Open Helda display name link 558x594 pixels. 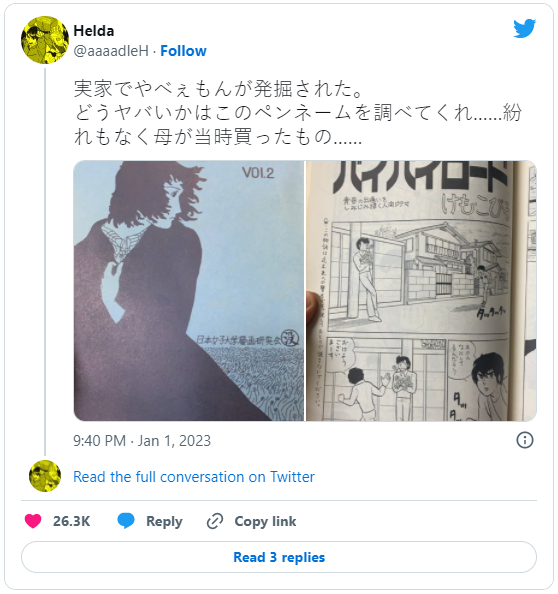94,31
